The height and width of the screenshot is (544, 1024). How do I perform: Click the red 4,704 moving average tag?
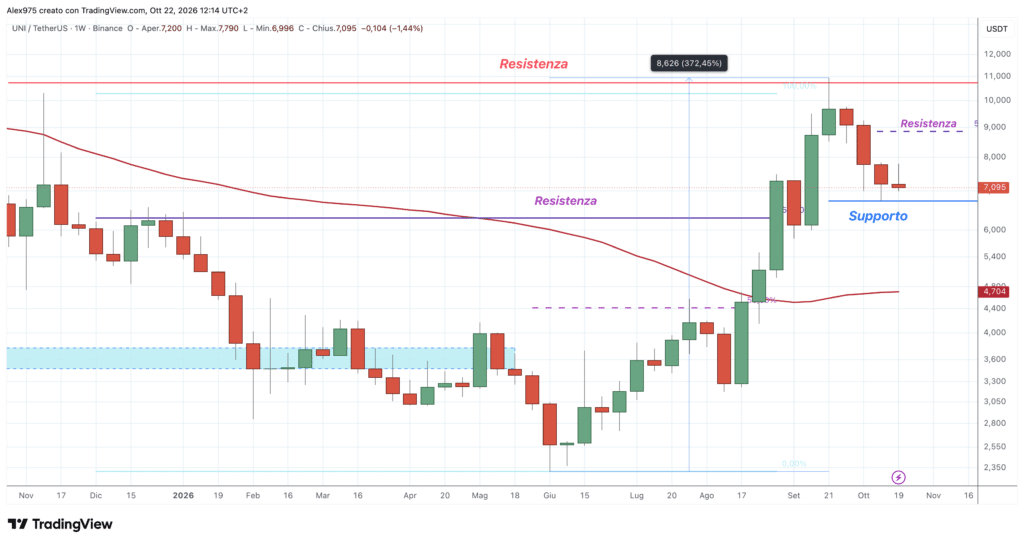click(994, 291)
